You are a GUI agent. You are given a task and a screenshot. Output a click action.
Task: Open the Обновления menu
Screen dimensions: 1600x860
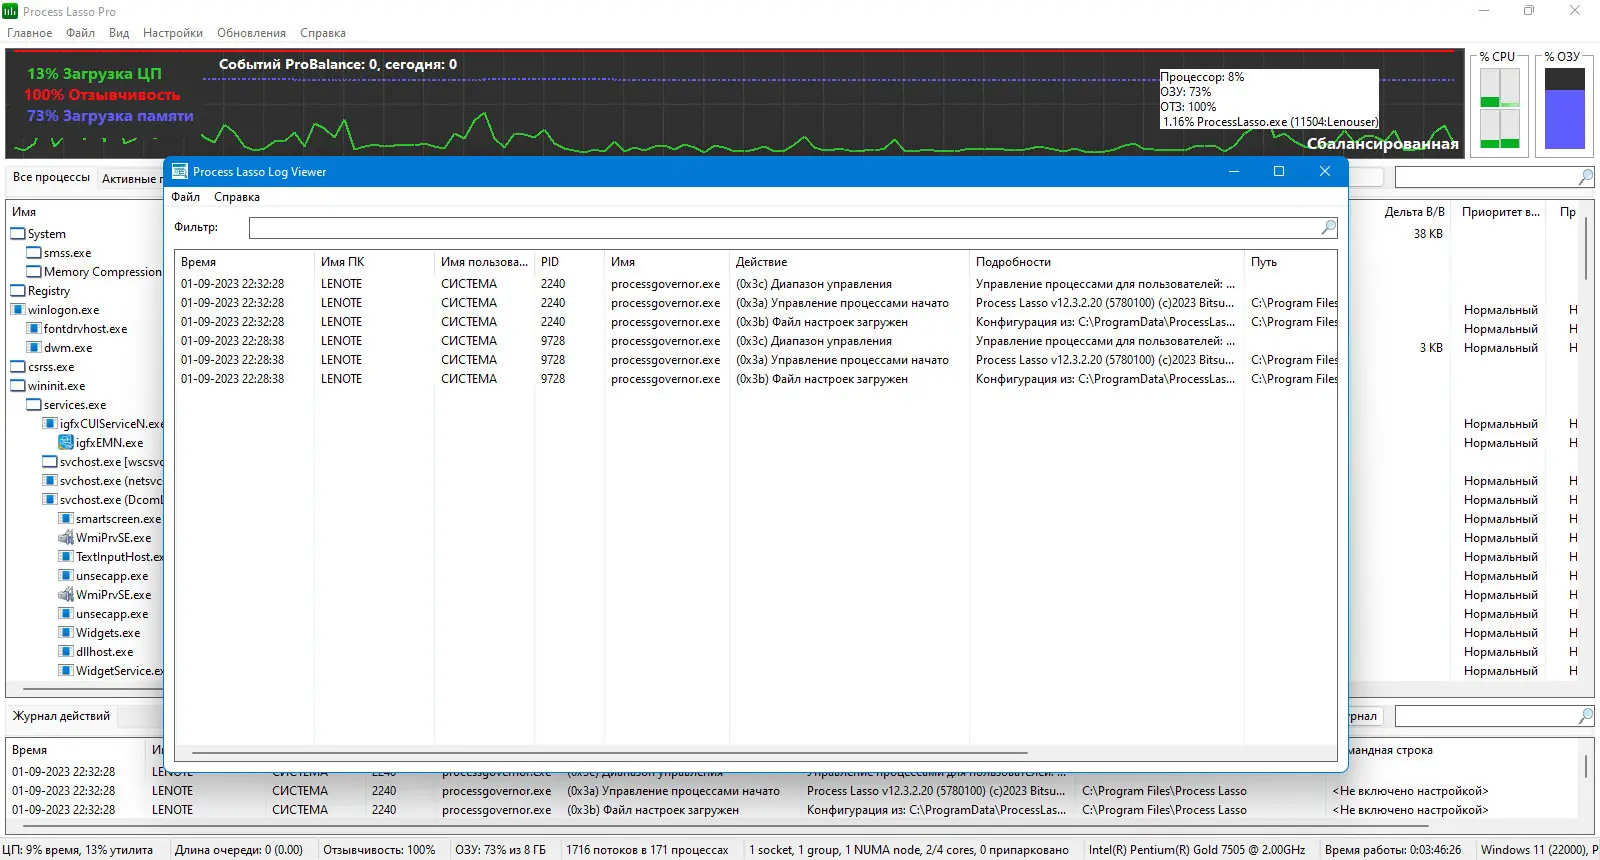252,33
